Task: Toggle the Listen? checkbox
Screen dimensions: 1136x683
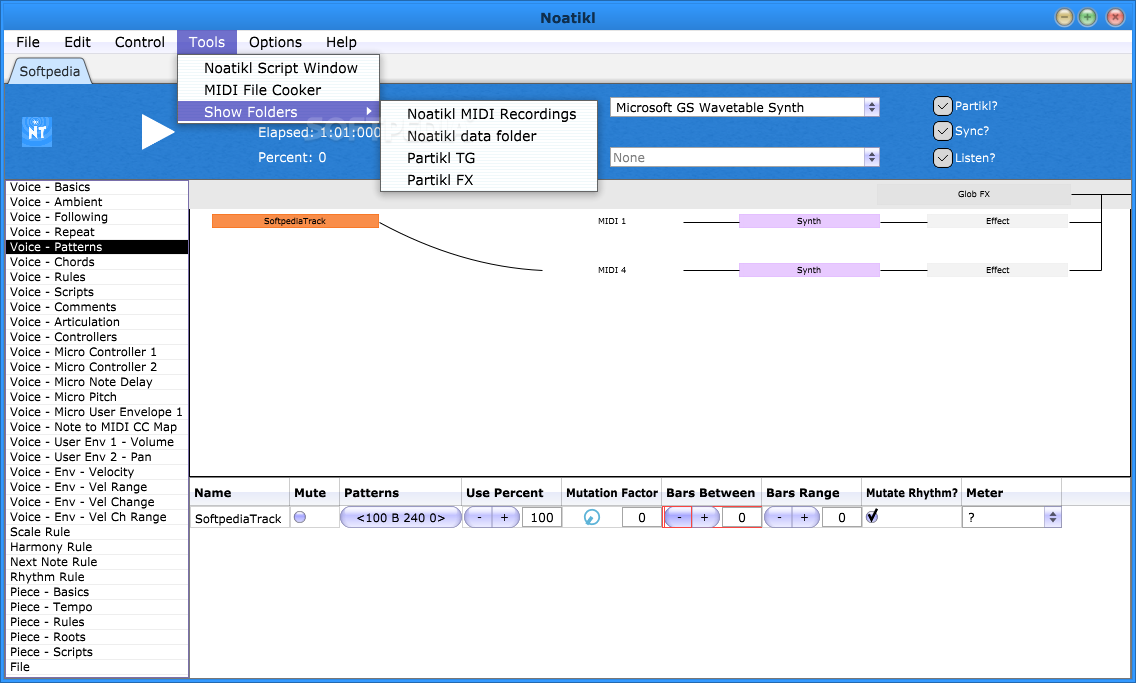Action: tap(943, 158)
